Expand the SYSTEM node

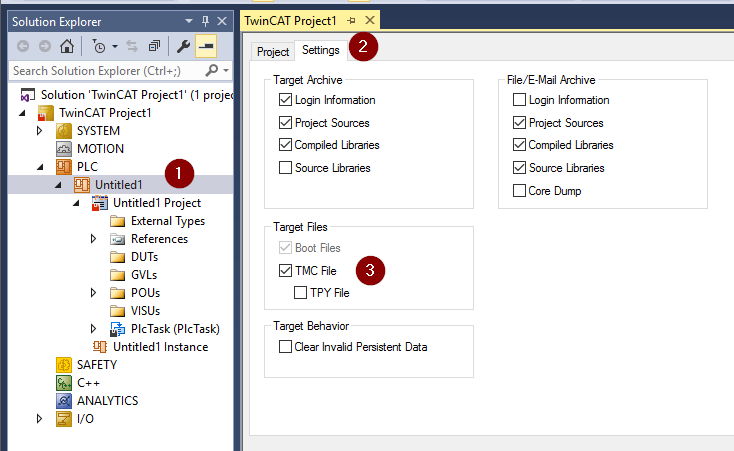coord(40,131)
